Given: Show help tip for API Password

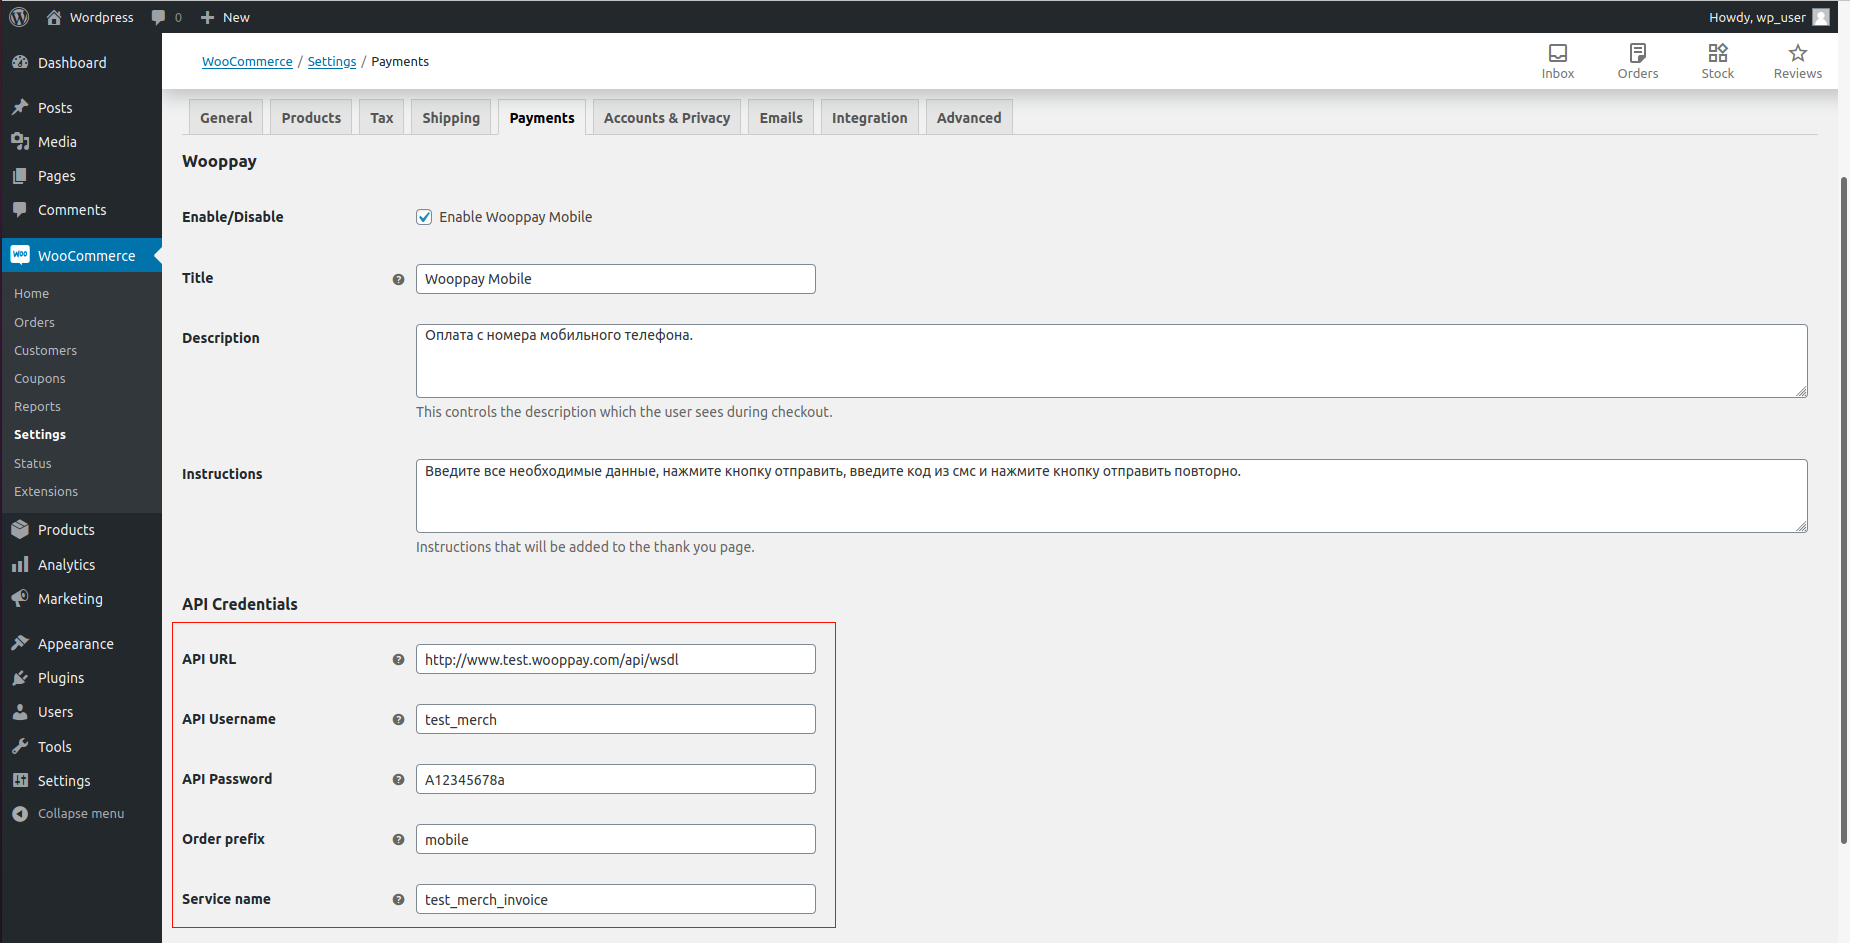Looking at the screenshot, I should (398, 780).
